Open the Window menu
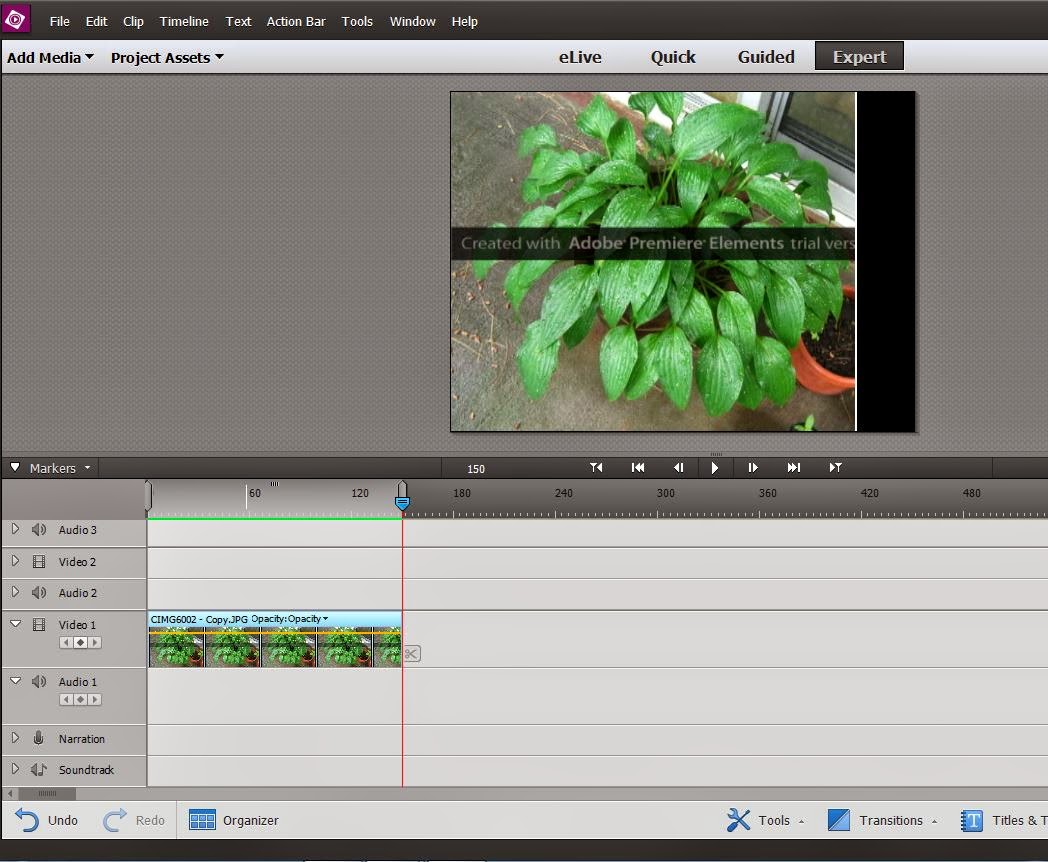The image size is (1048, 862). point(412,21)
